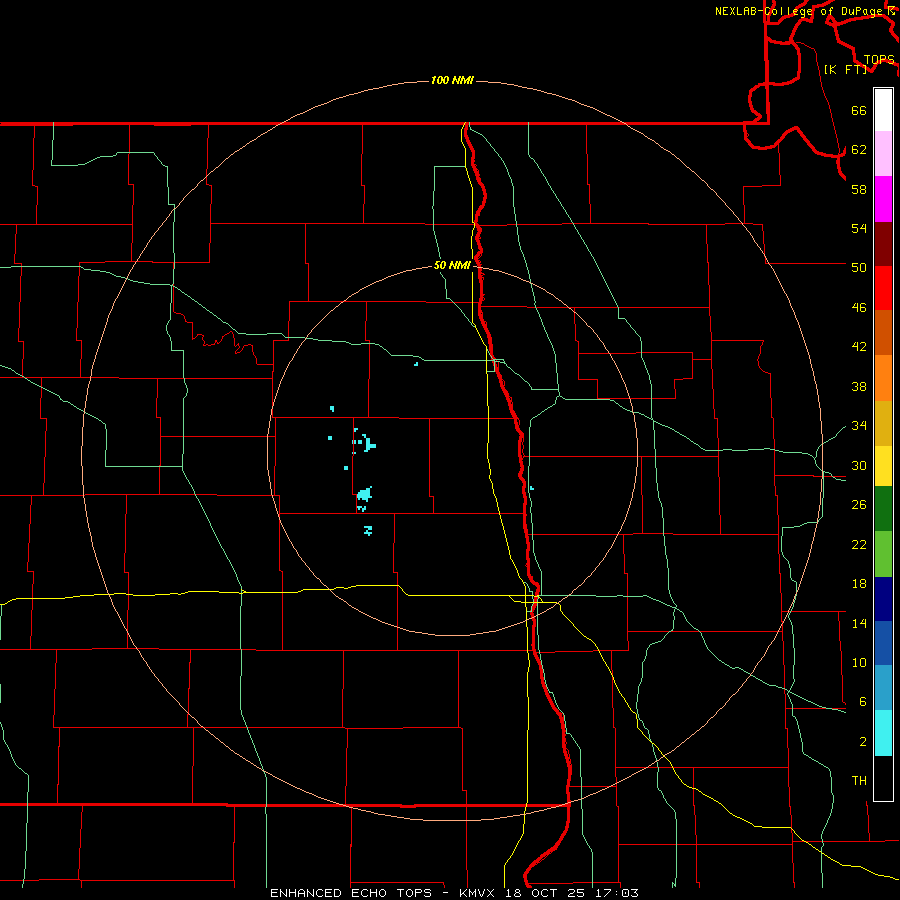Click the white swatch in the tops legend
Screen dimensions: 900x900
[x=883, y=110]
